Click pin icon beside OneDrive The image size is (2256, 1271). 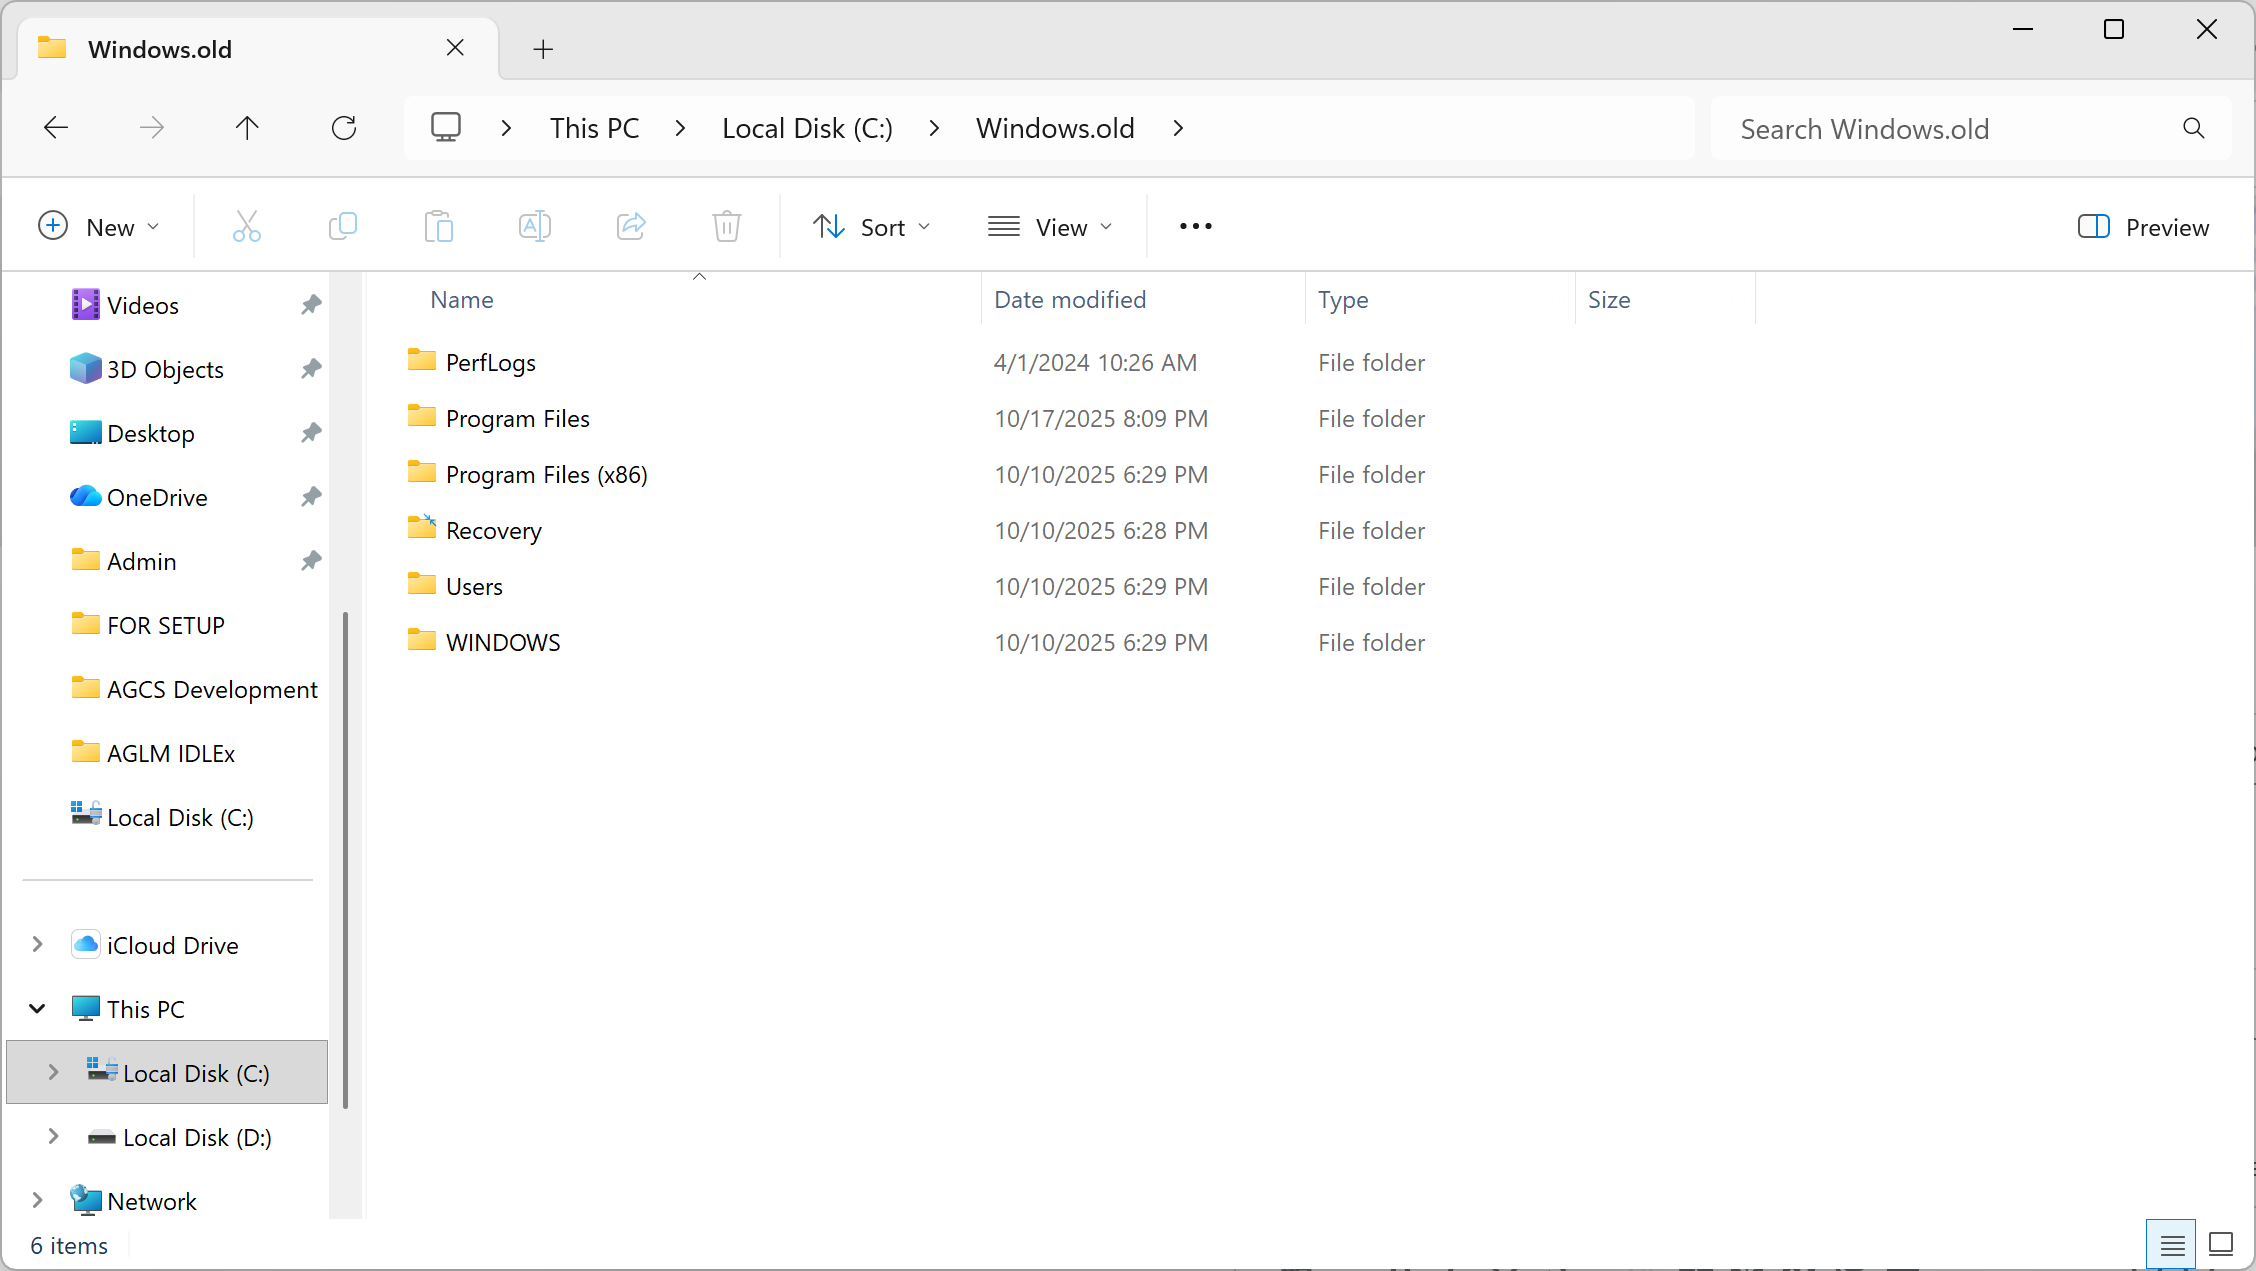[x=311, y=497]
